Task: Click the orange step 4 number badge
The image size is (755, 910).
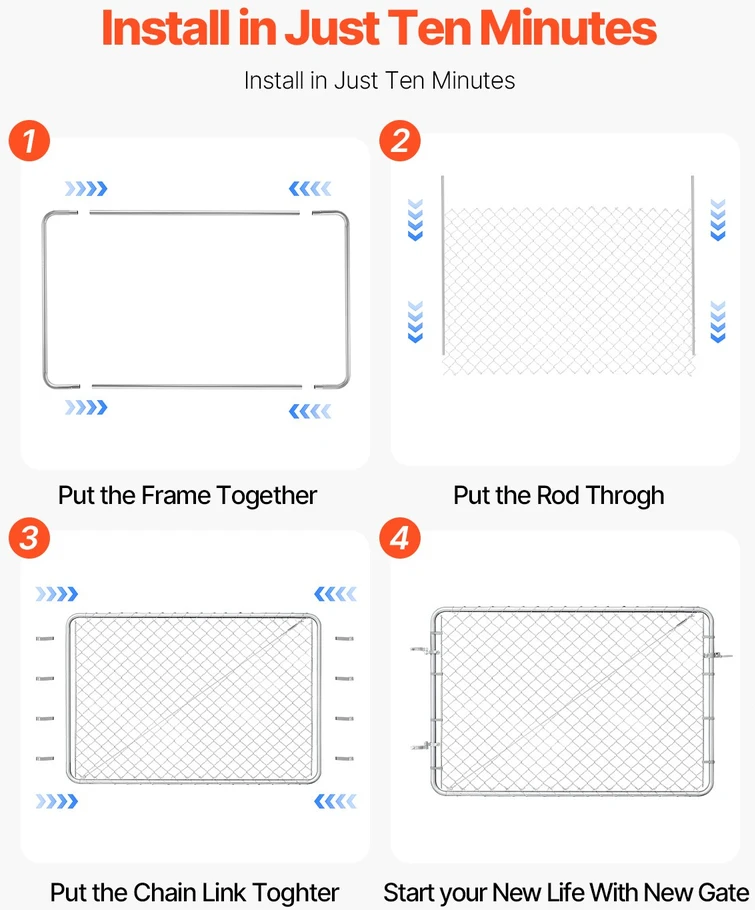Action: (x=400, y=538)
